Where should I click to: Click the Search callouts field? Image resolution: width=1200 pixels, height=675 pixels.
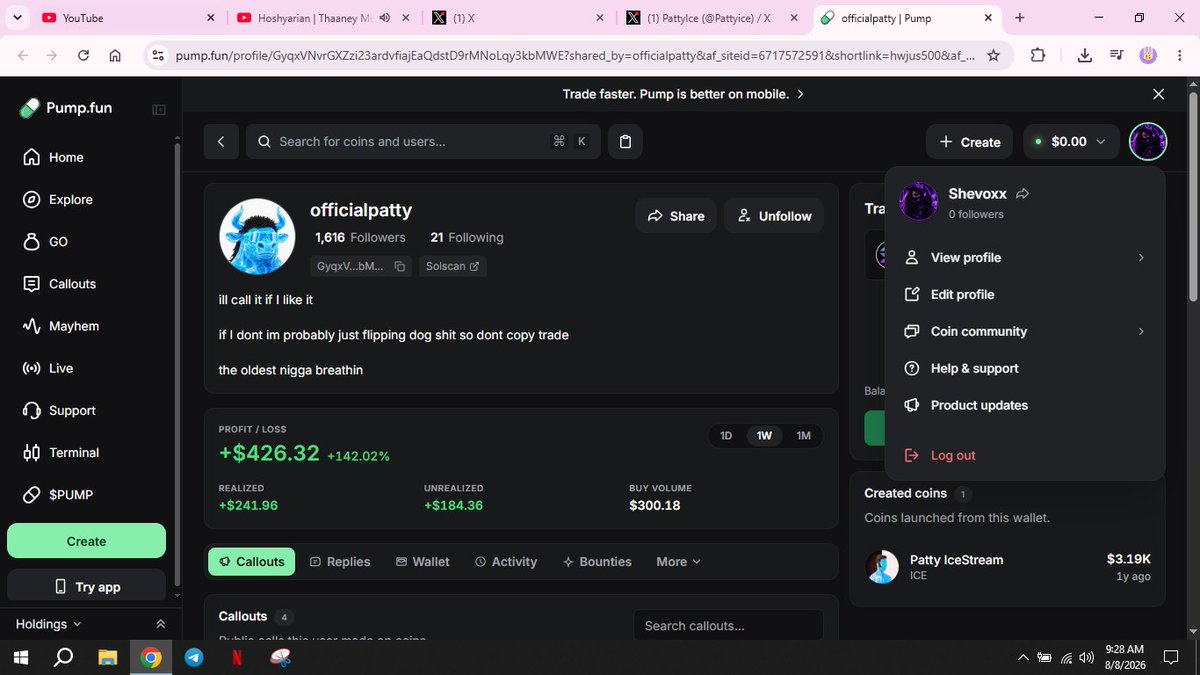[728, 626]
